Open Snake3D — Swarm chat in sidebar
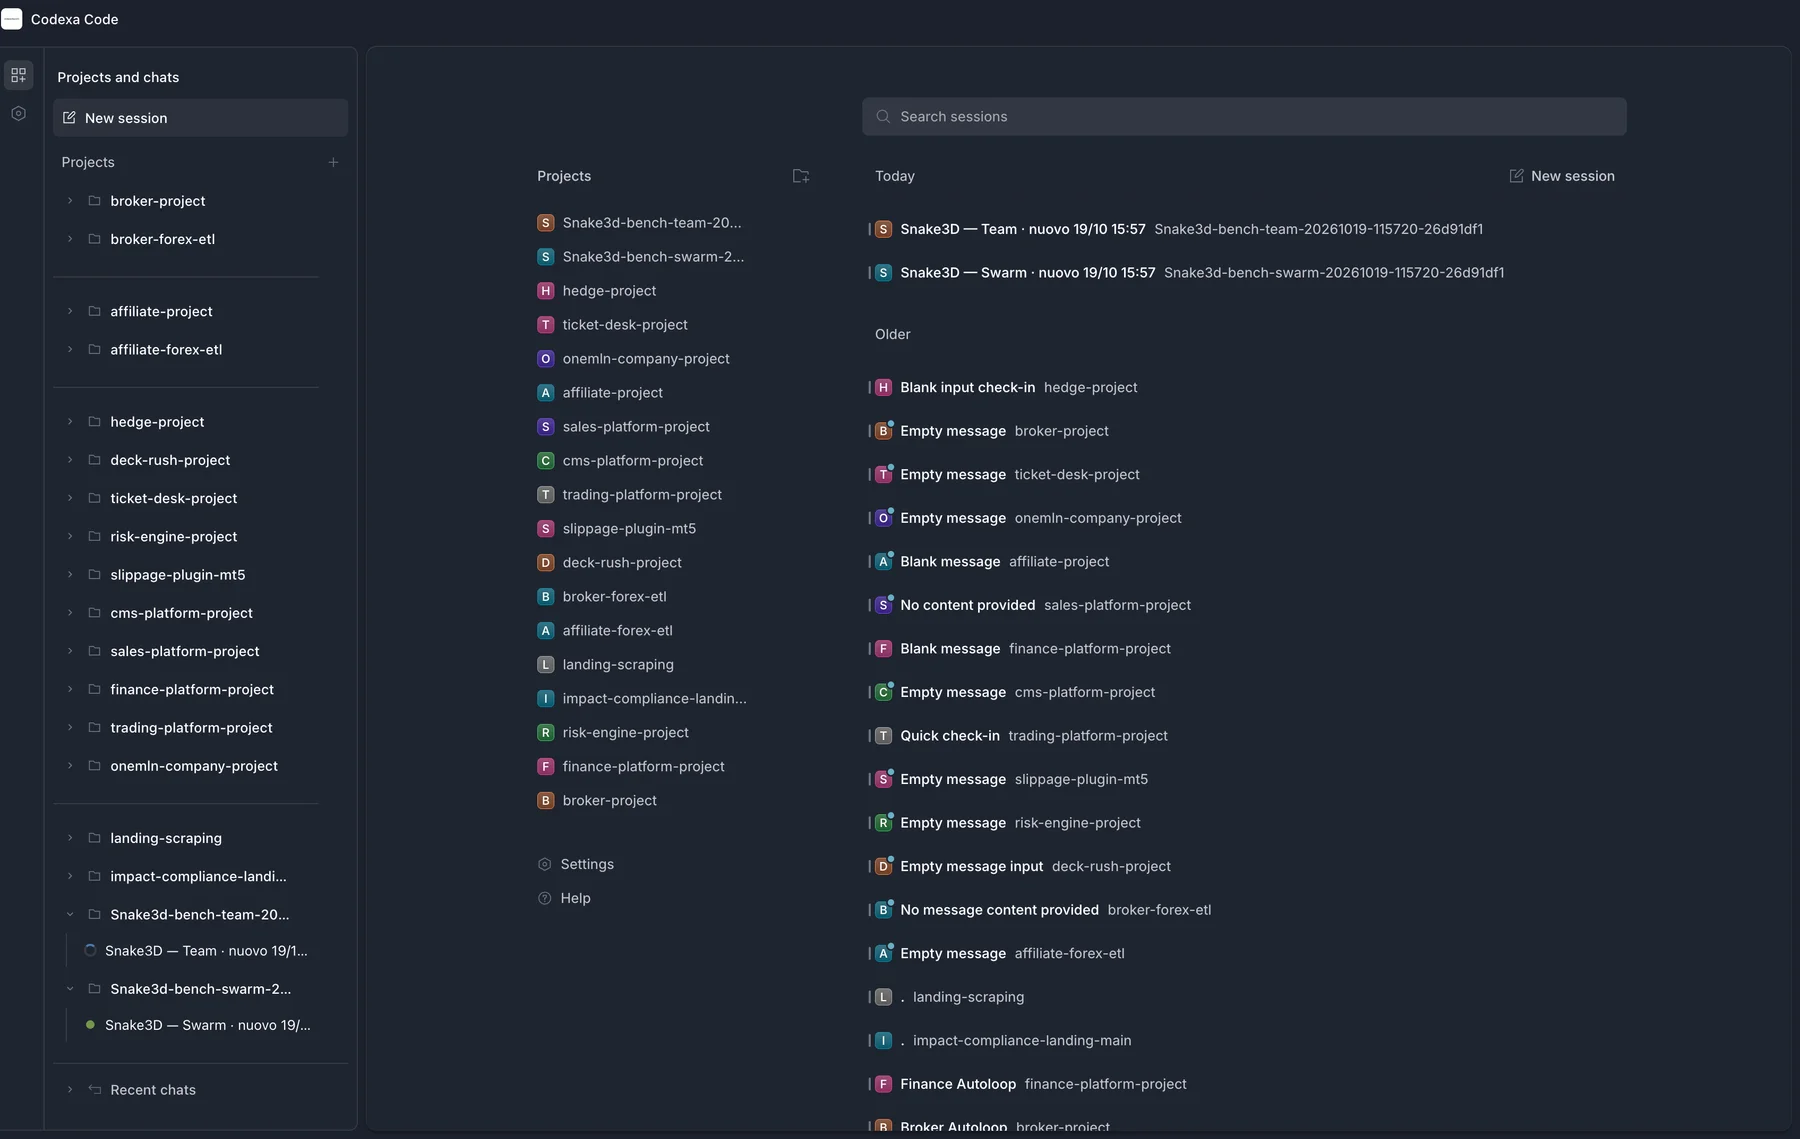 208,1025
